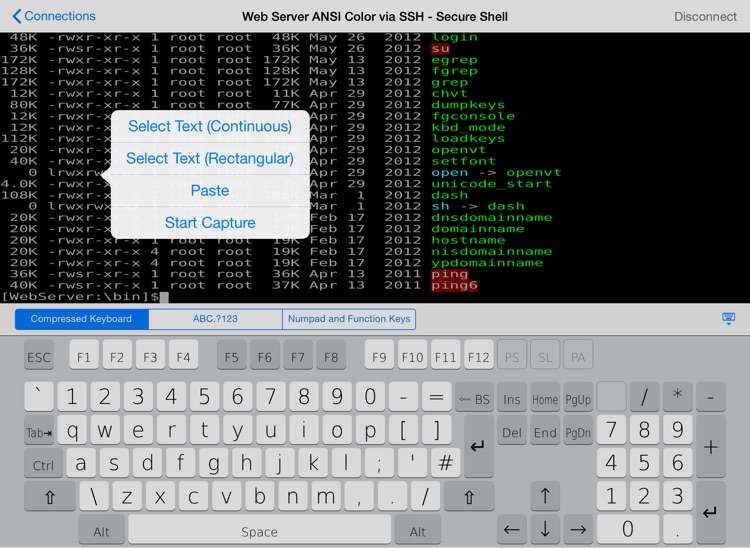Tap the F9 function key

pyautogui.click(x=379, y=355)
